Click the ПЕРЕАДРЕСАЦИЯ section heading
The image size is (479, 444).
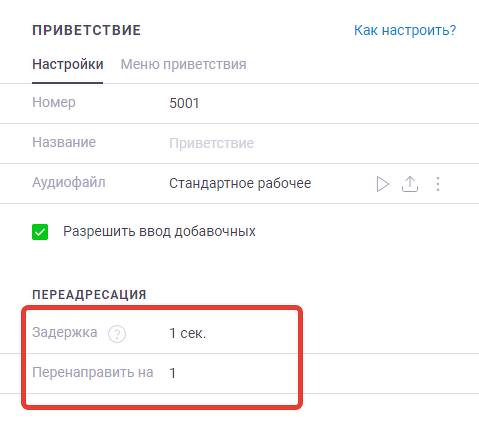(89, 295)
